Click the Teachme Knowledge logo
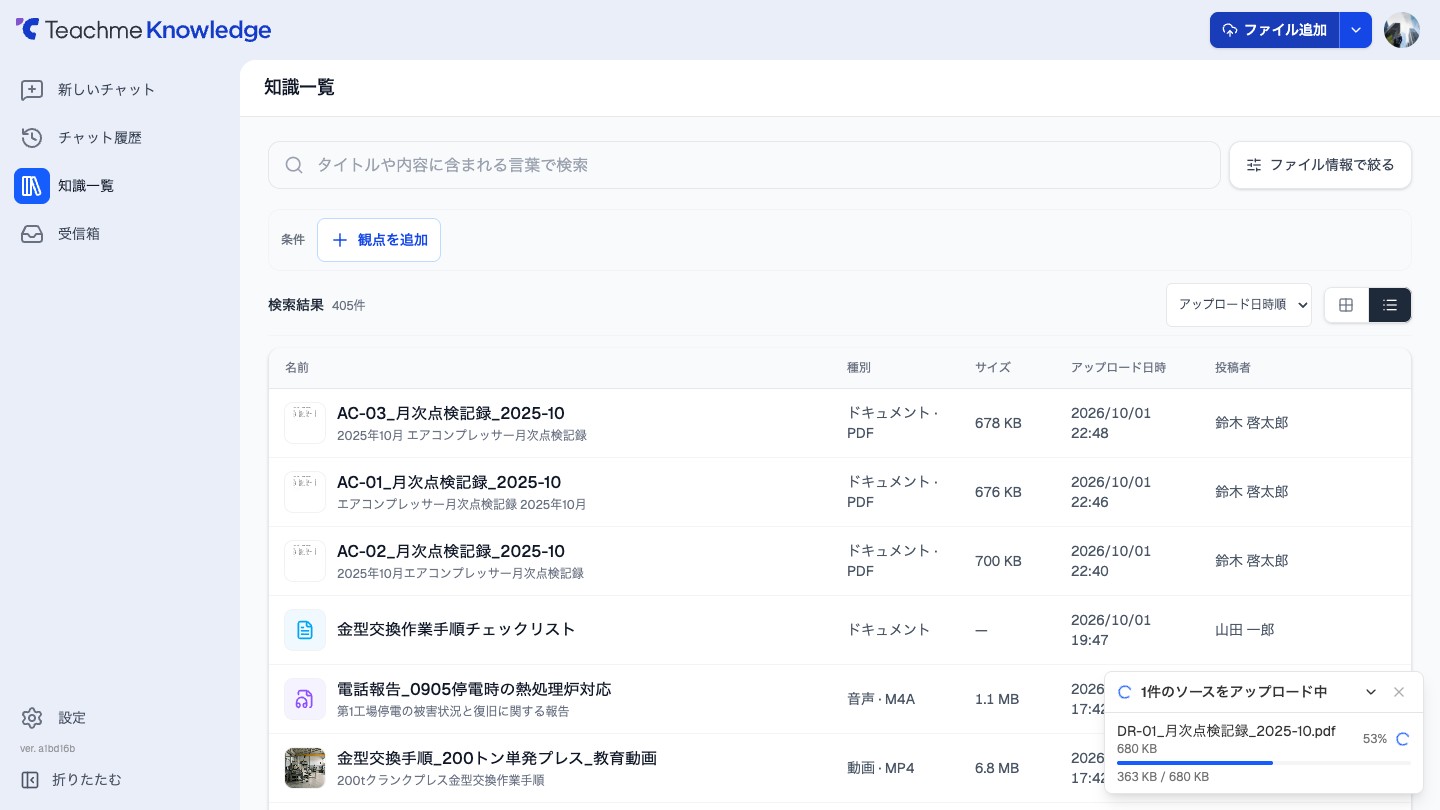This screenshot has width=1440, height=810. click(143, 30)
